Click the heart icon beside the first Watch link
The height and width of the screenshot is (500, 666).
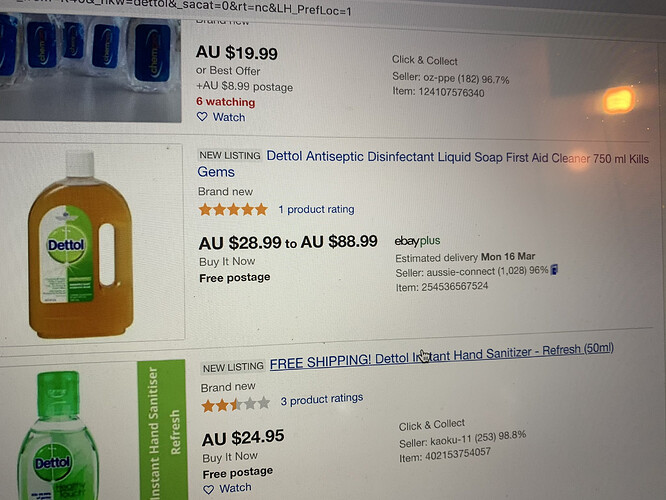[202, 117]
